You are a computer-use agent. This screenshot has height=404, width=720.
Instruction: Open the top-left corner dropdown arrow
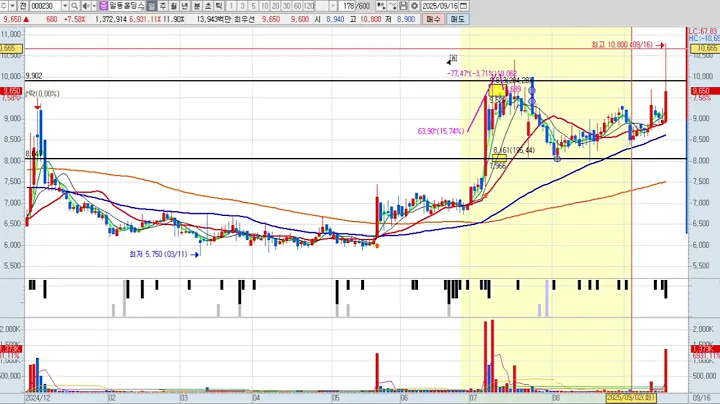tap(12, 6)
